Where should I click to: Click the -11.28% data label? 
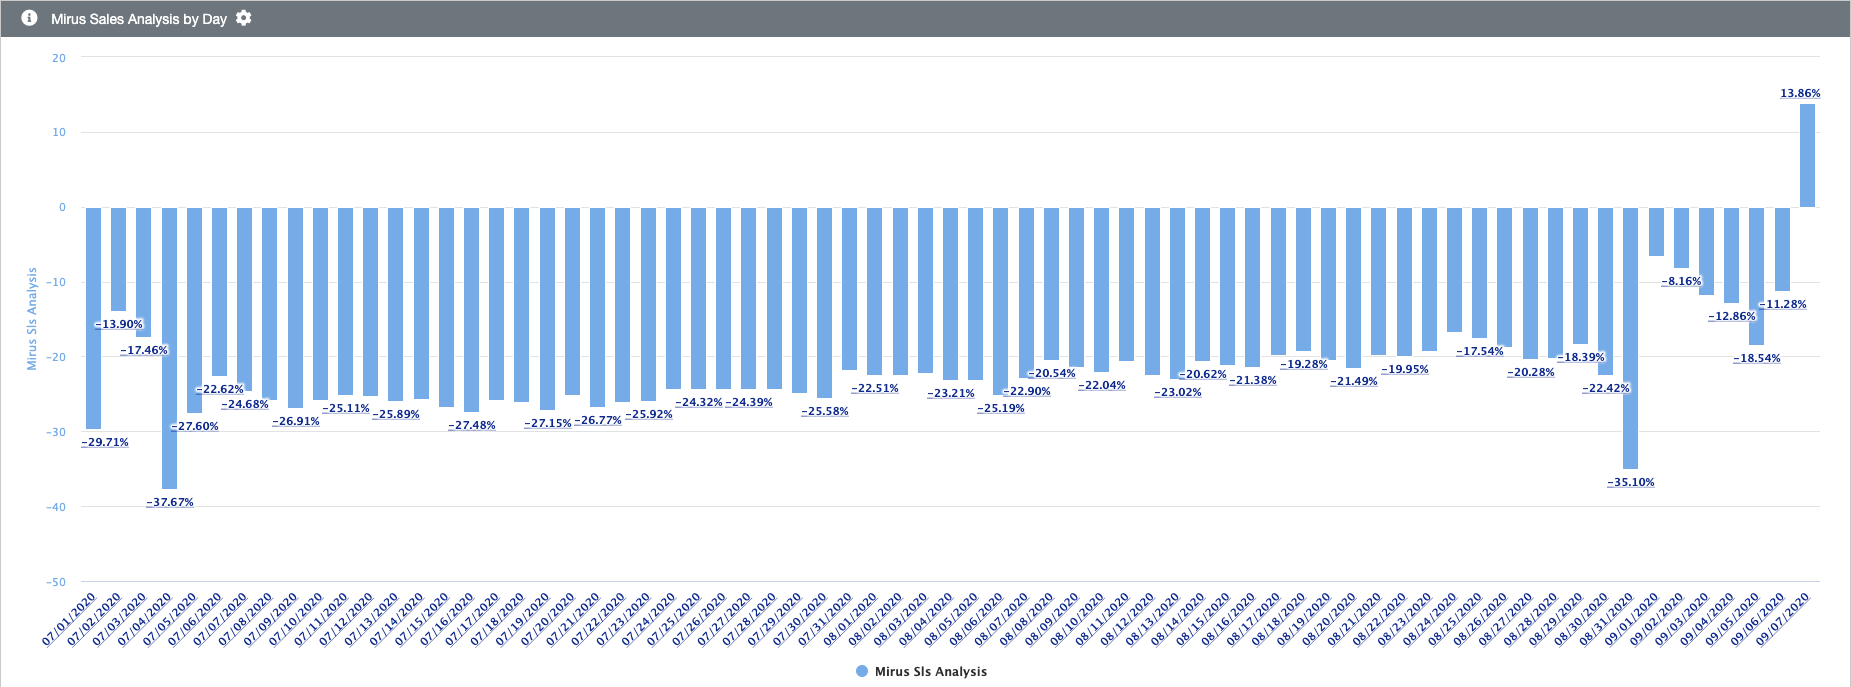tap(1783, 304)
